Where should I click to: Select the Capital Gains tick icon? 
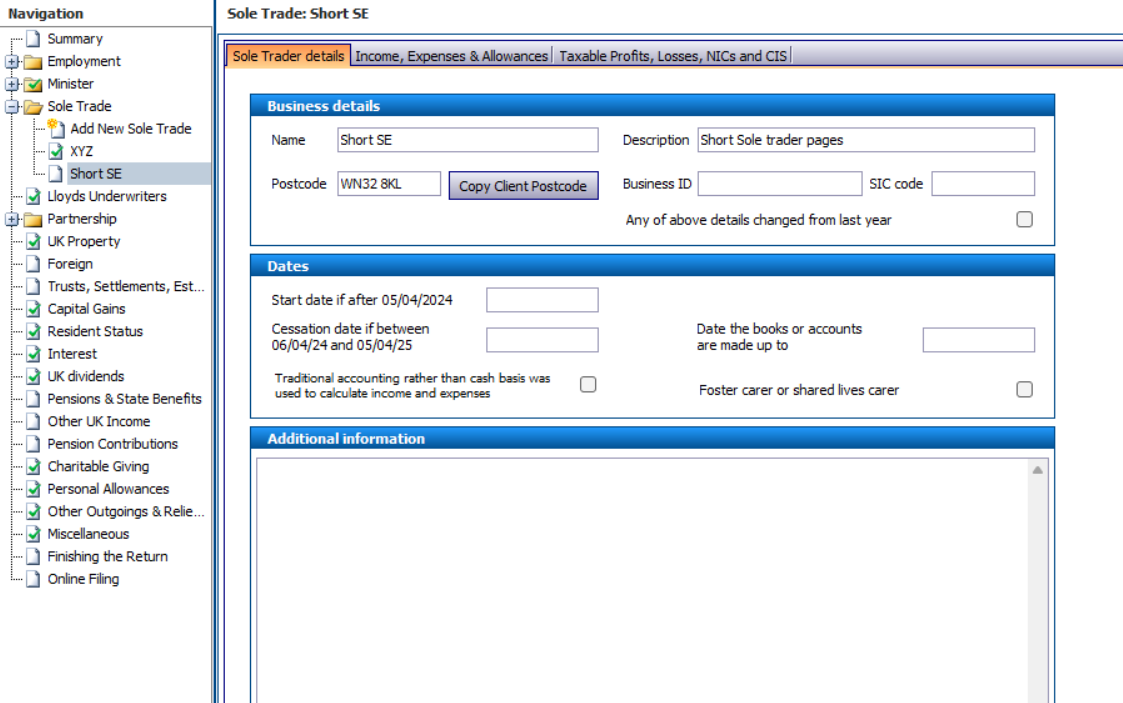pyautogui.click(x=33, y=308)
